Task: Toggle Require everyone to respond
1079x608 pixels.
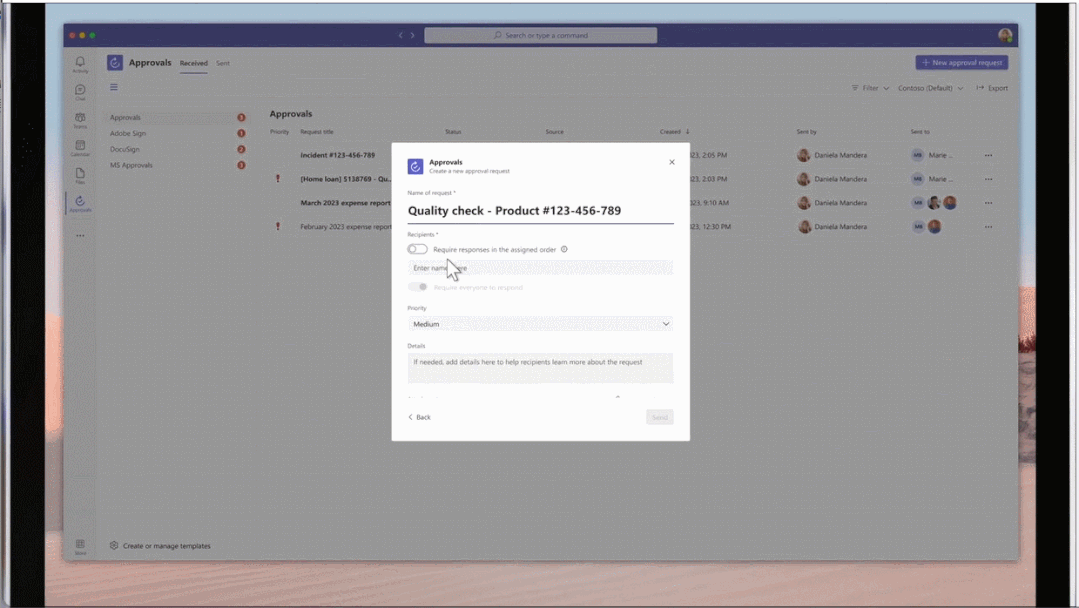Action: click(417, 287)
